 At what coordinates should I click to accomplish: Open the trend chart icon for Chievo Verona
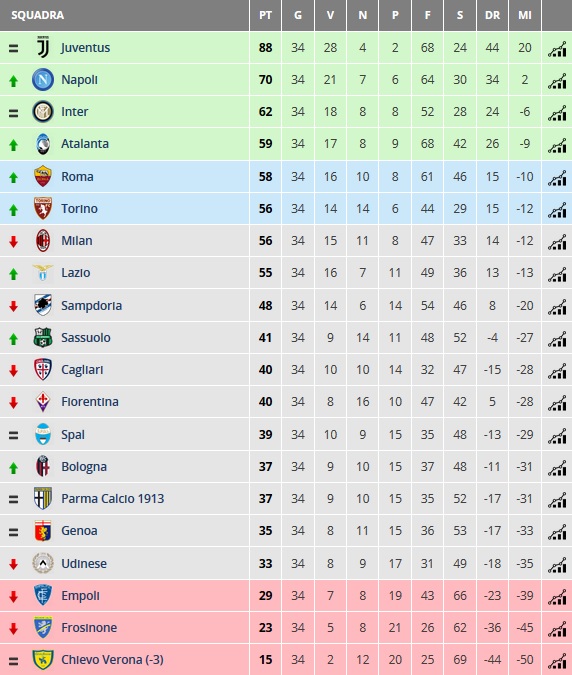click(557, 661)
